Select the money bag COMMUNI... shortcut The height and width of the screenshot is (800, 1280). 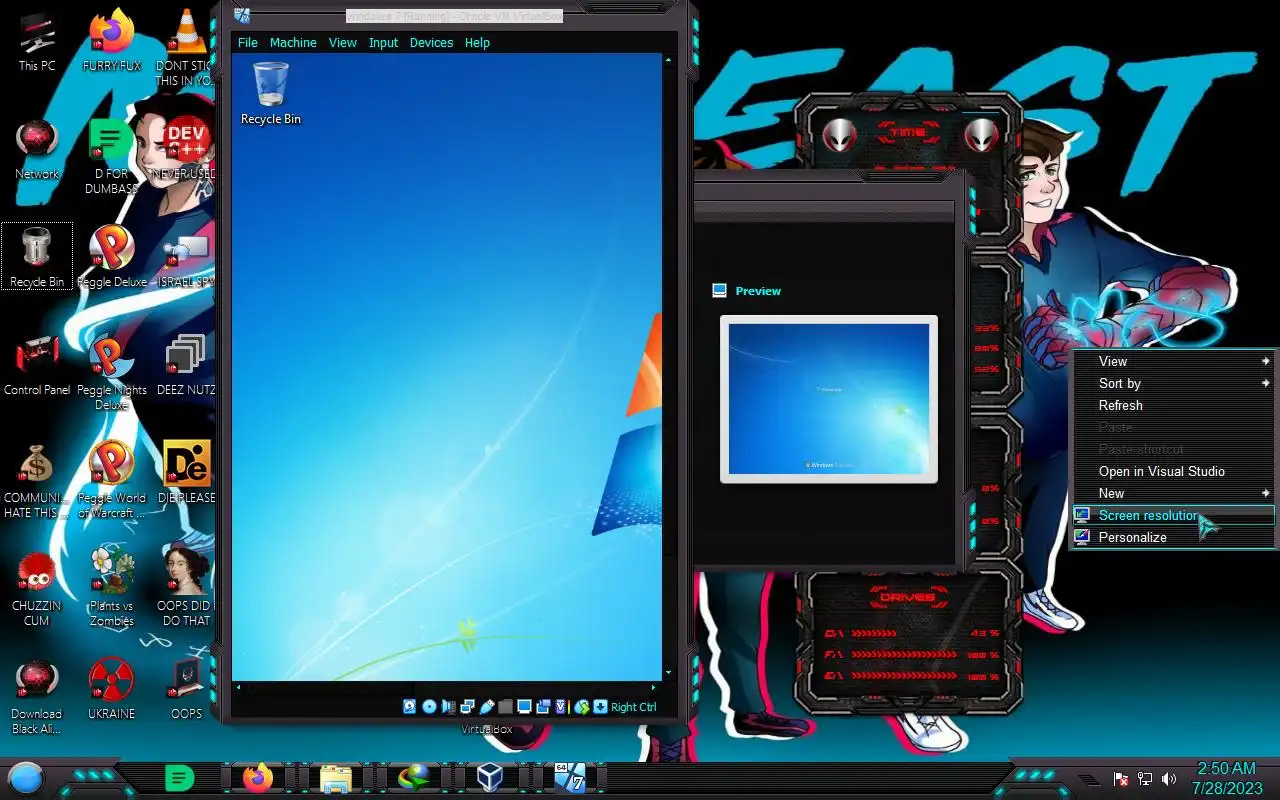tap(37, 481)
